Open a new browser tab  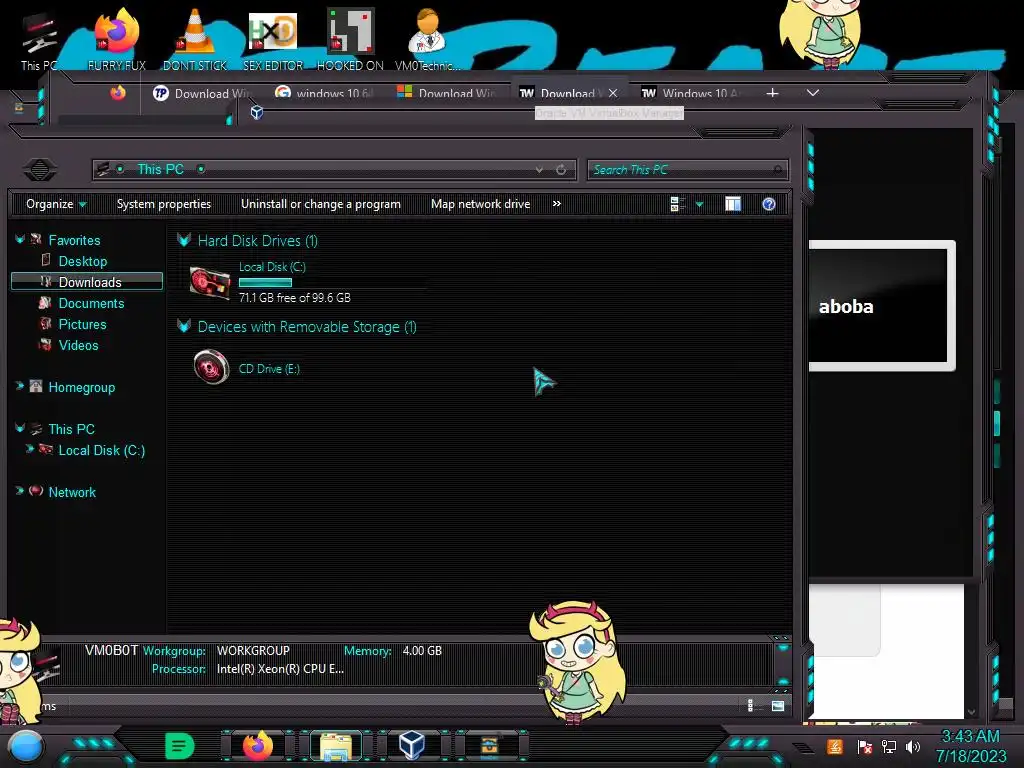(772, 93)
